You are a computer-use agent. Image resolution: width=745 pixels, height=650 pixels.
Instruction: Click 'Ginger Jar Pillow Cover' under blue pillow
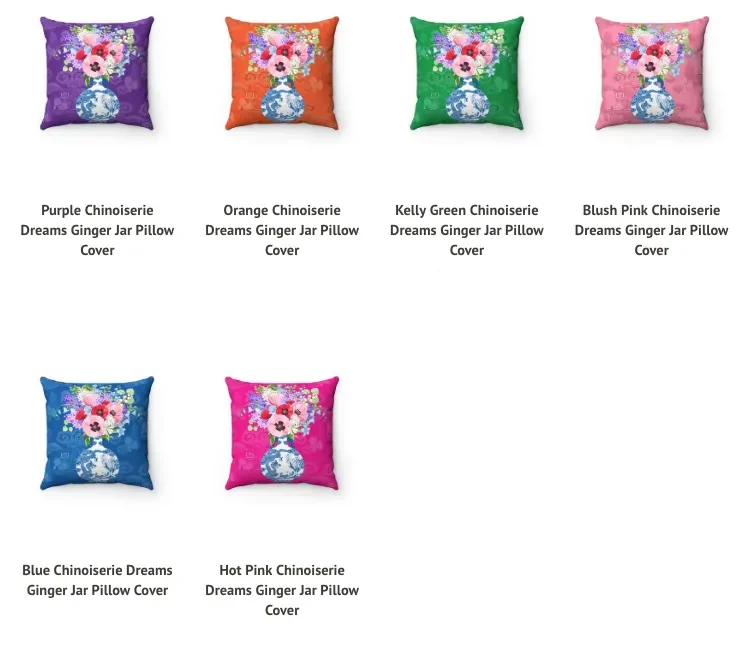(x=97, y=590)
